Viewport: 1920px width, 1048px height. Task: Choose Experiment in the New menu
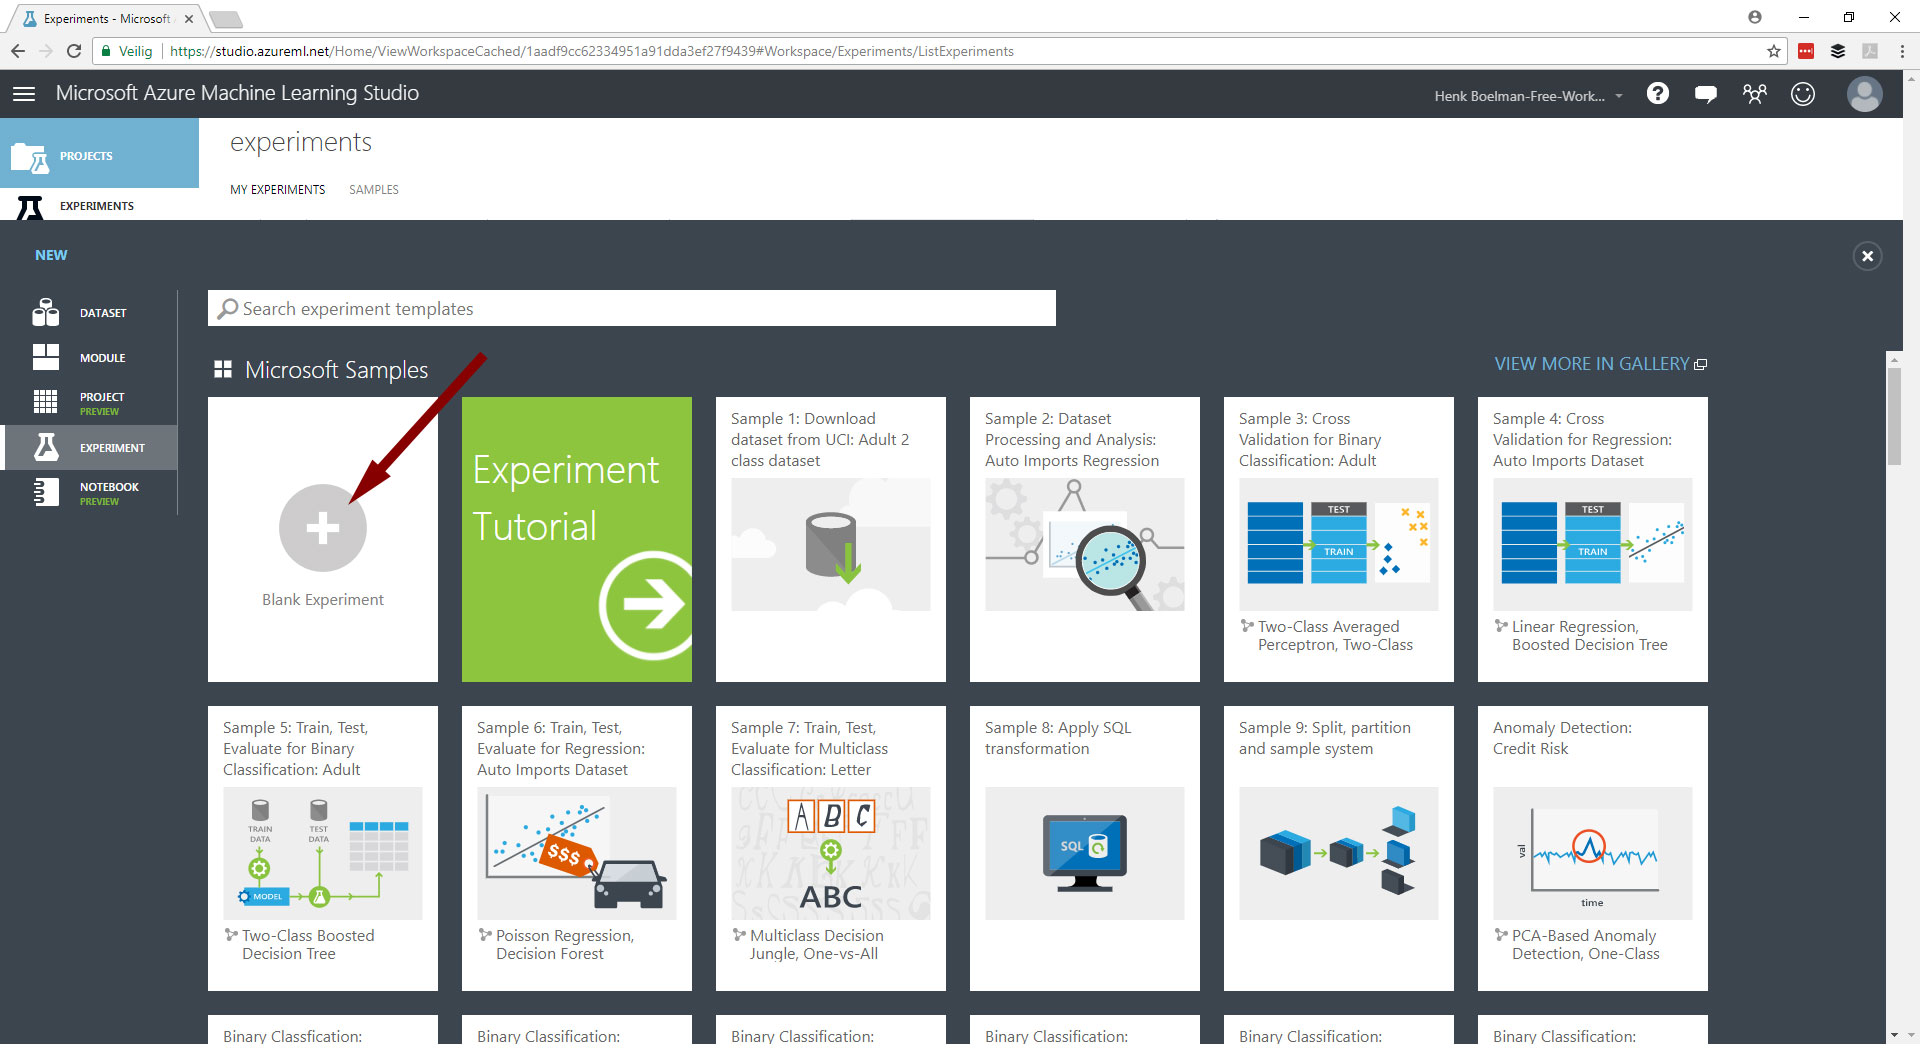point(90,447)
